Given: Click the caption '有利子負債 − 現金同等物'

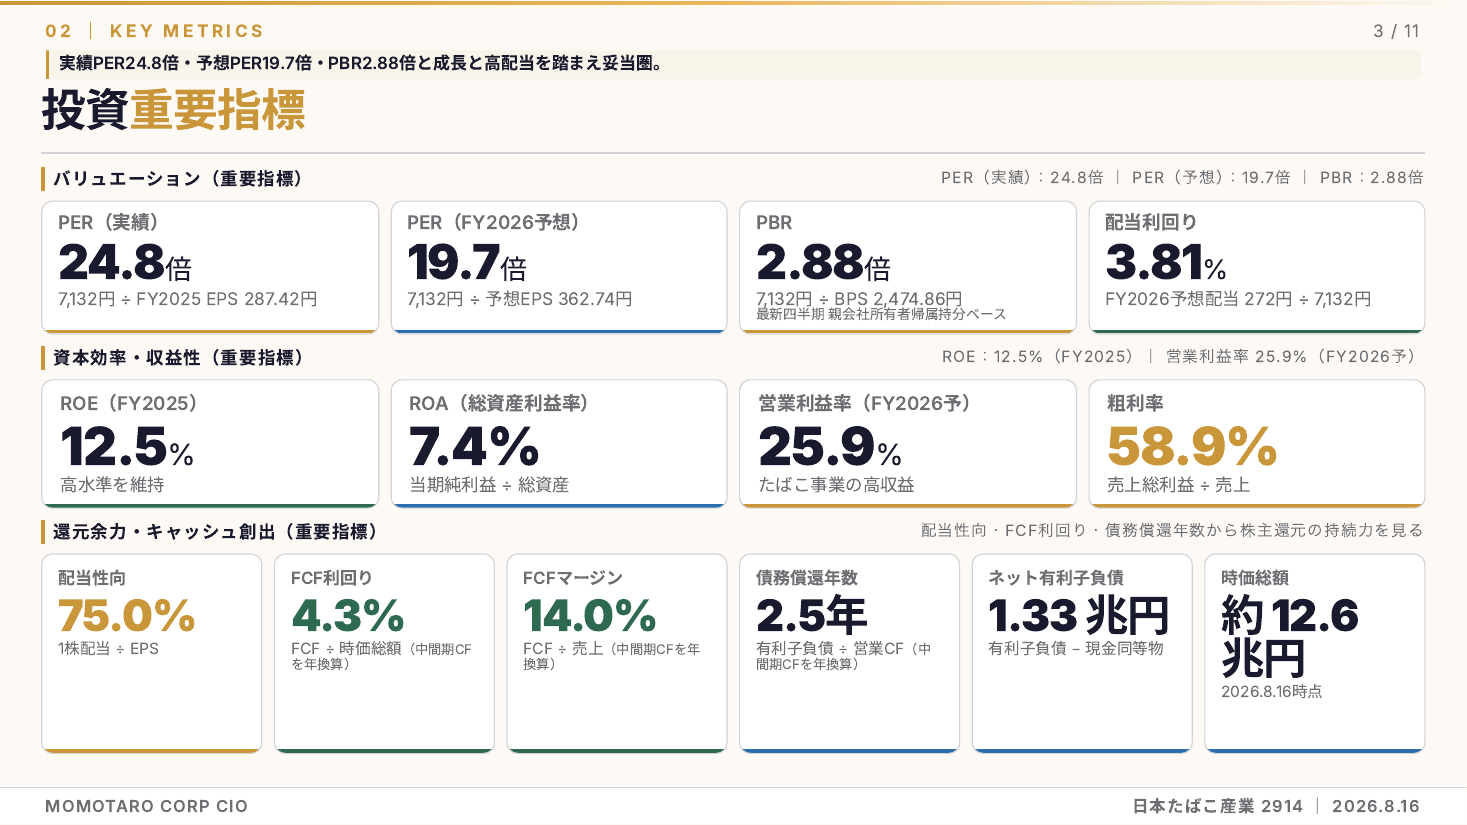Looking at the screenshot, I should pos(1076,649).
